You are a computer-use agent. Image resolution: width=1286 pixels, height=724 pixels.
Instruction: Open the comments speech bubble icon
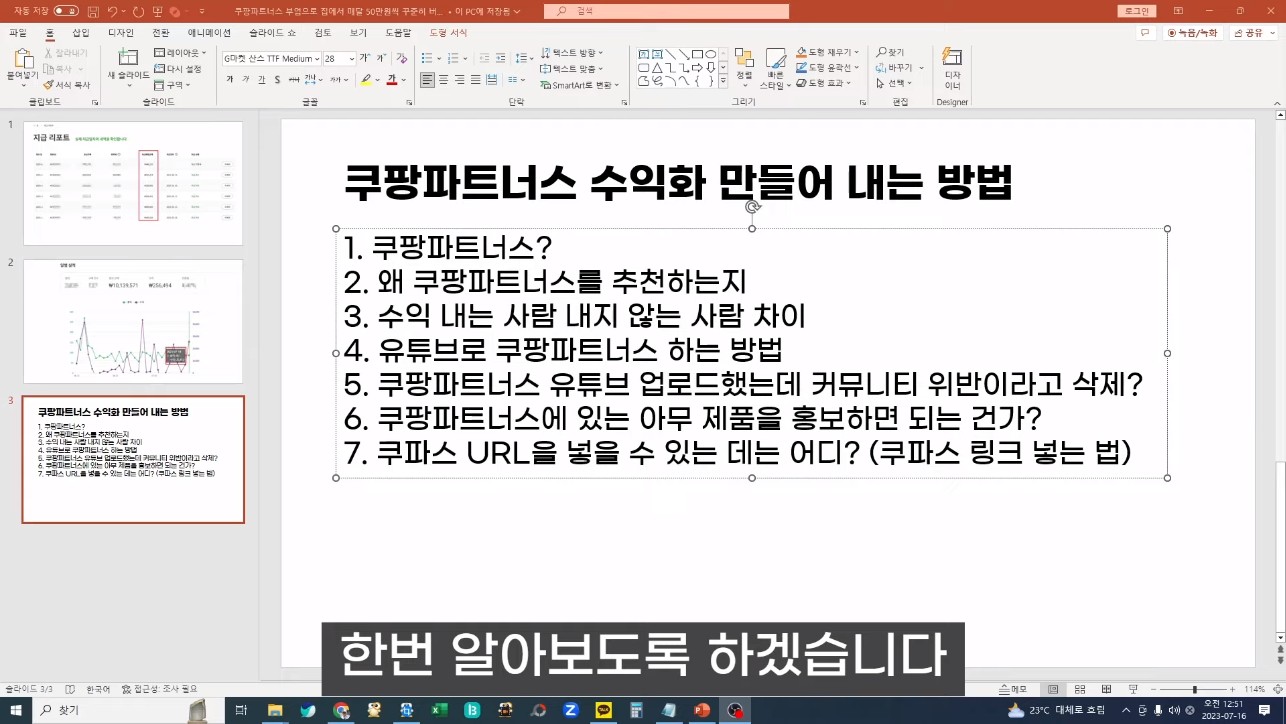1145,33
